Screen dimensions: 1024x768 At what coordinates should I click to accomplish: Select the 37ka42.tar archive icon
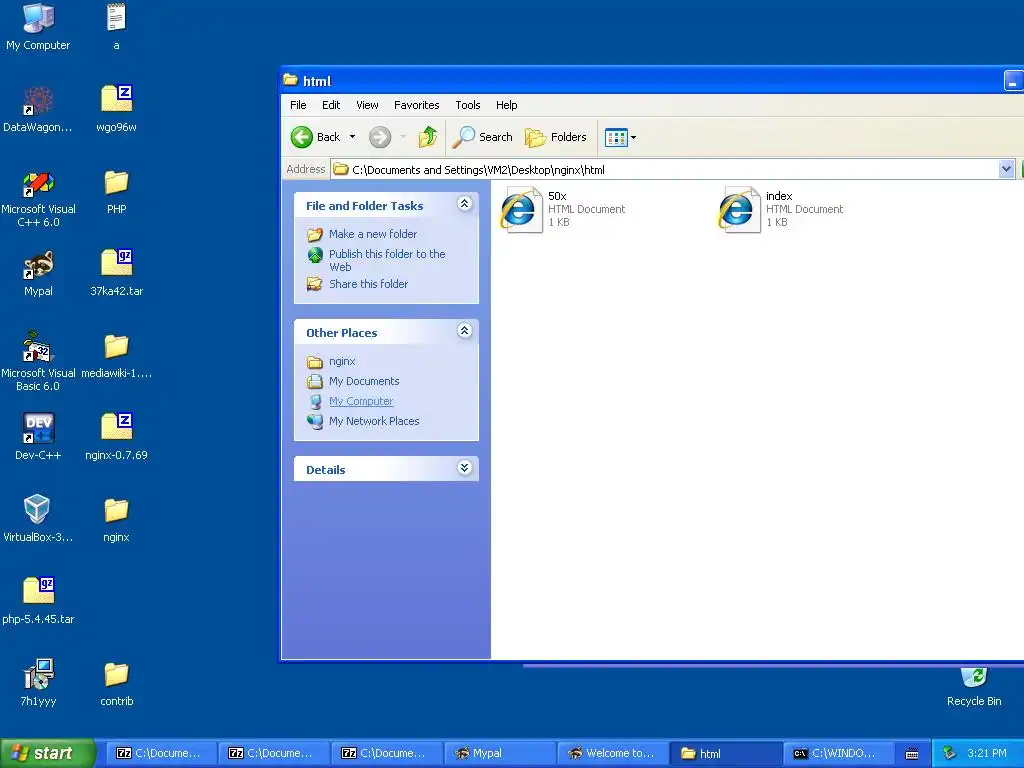tap(116, 274)
